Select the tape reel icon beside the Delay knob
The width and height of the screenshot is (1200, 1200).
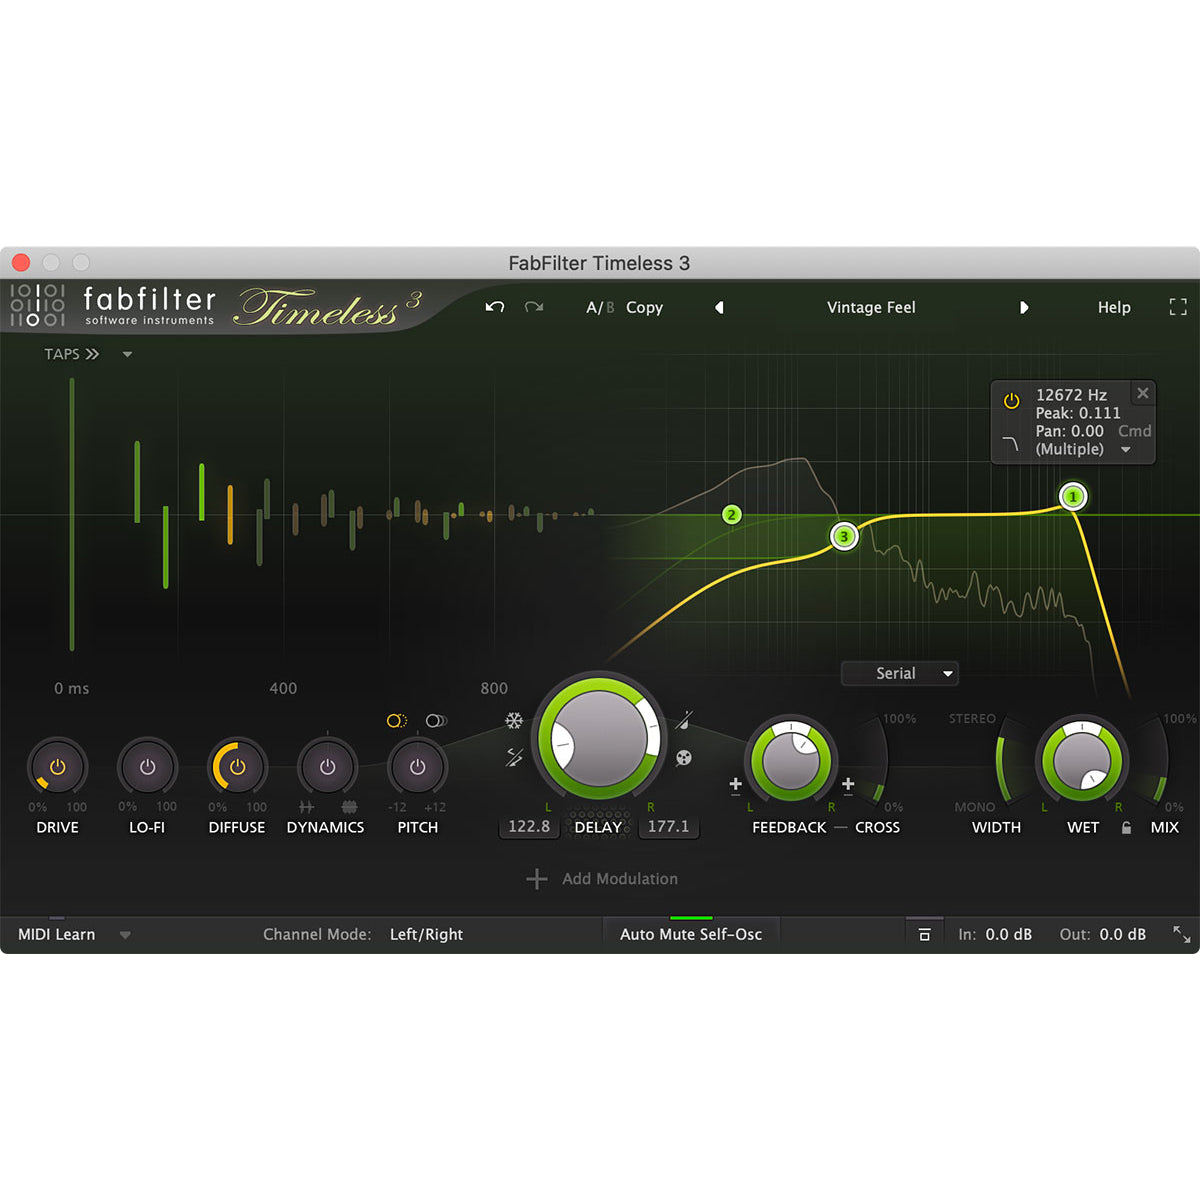pos(684,757)
